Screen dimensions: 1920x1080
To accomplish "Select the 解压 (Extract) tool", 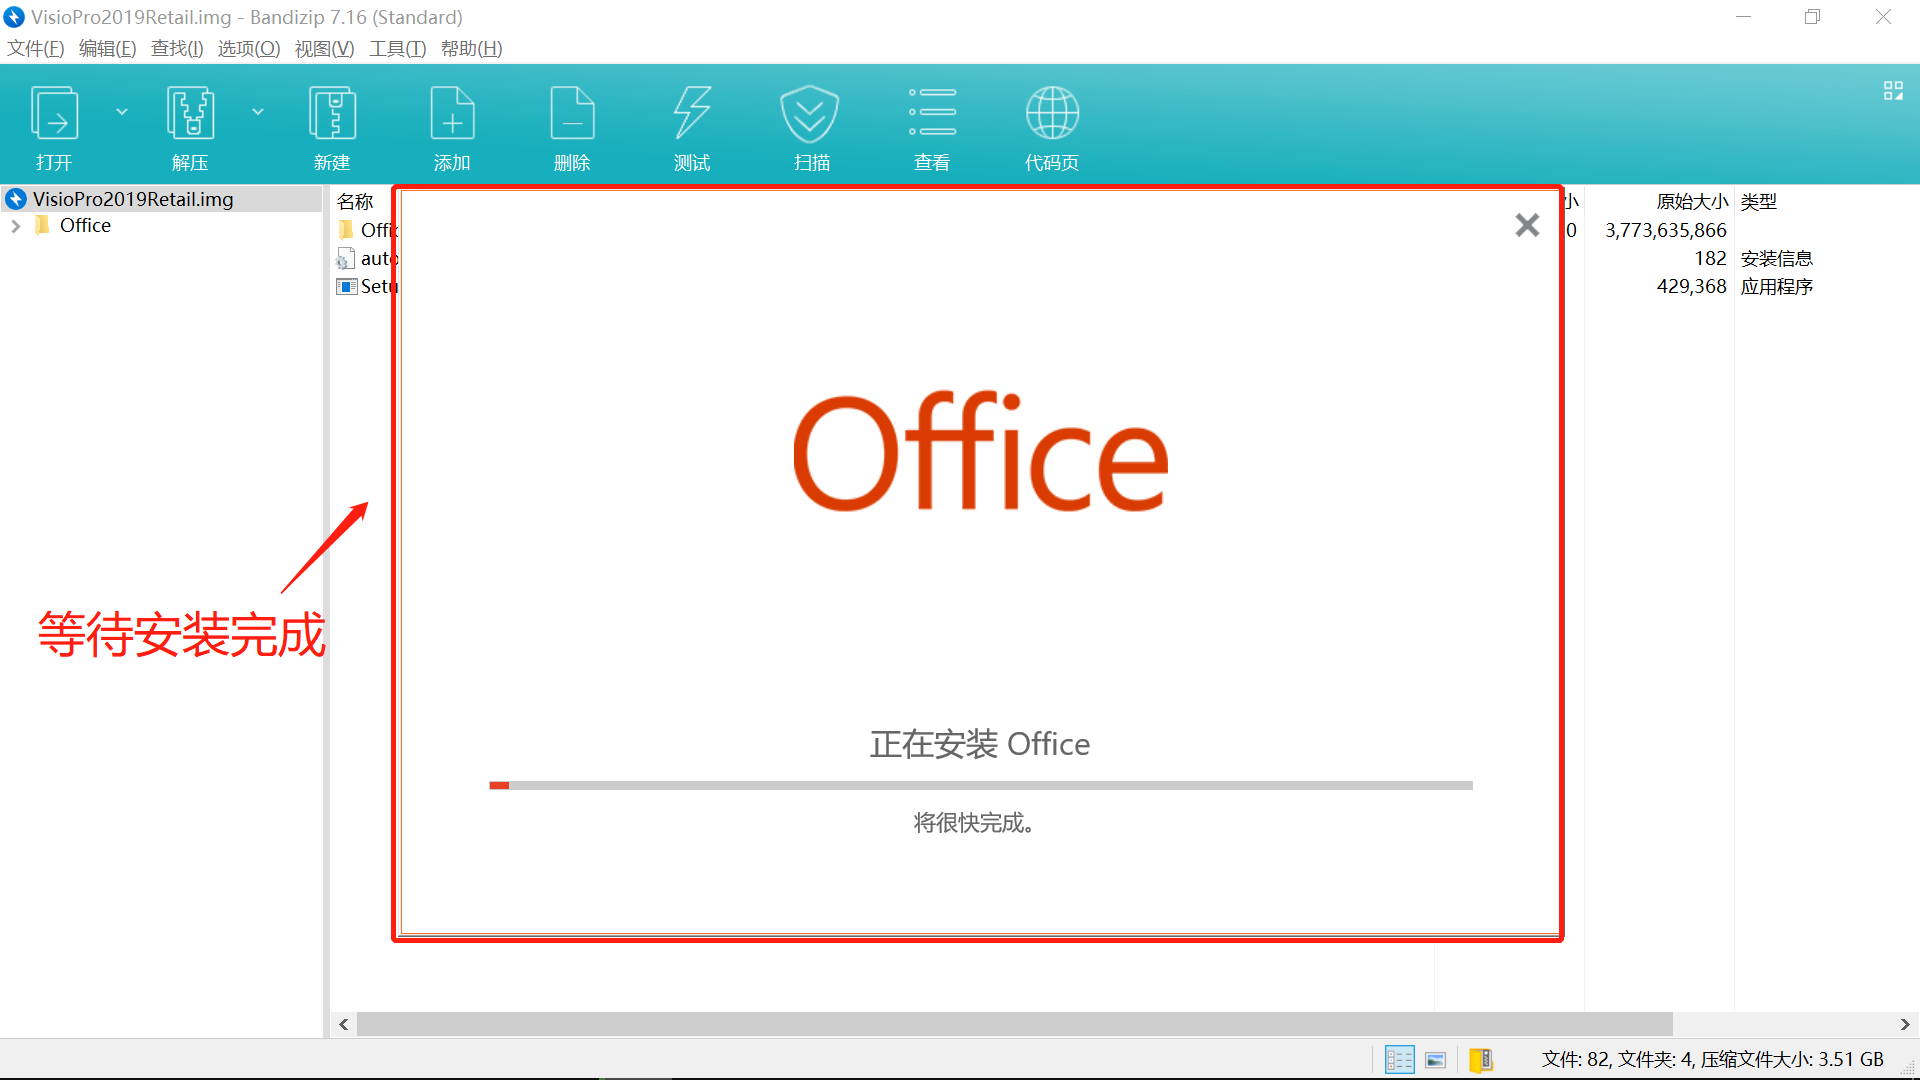I will 190,125.
